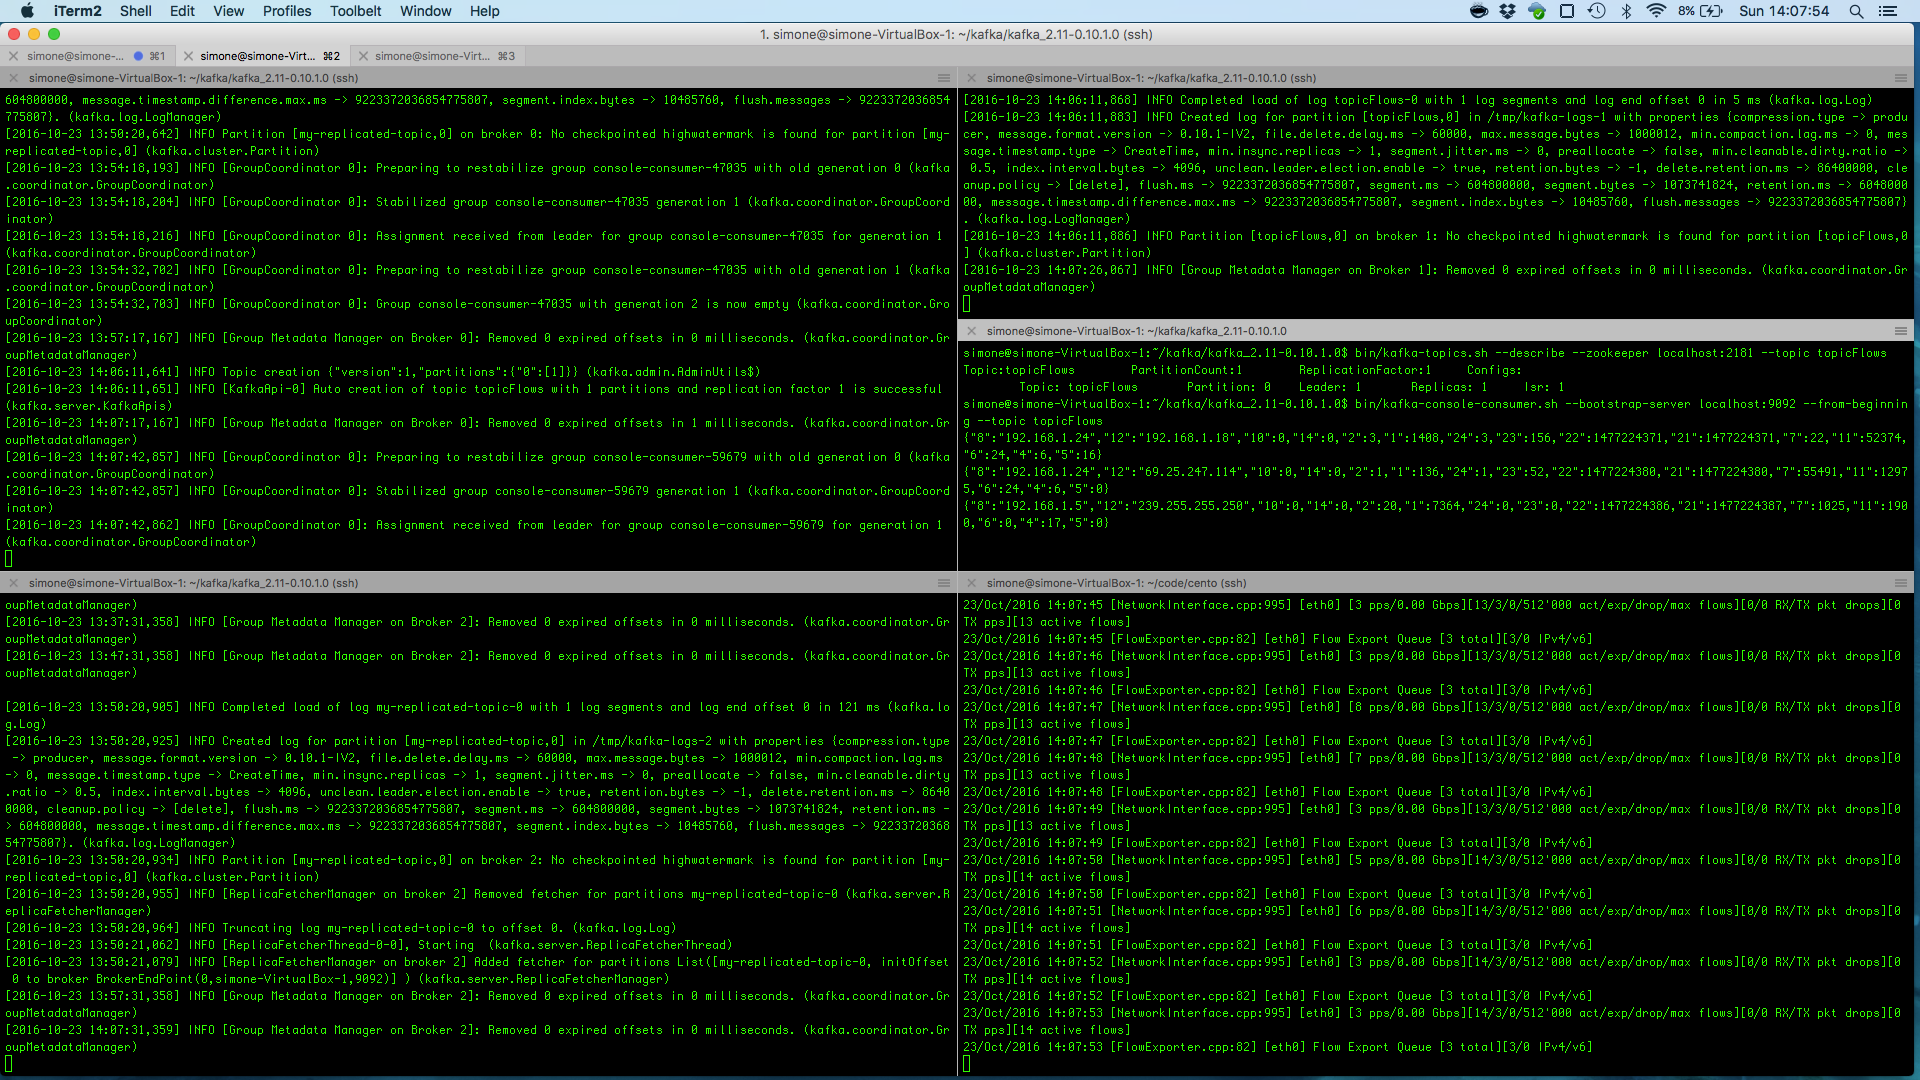Click the Bluetooth menu bar icon

[1626, 11]
